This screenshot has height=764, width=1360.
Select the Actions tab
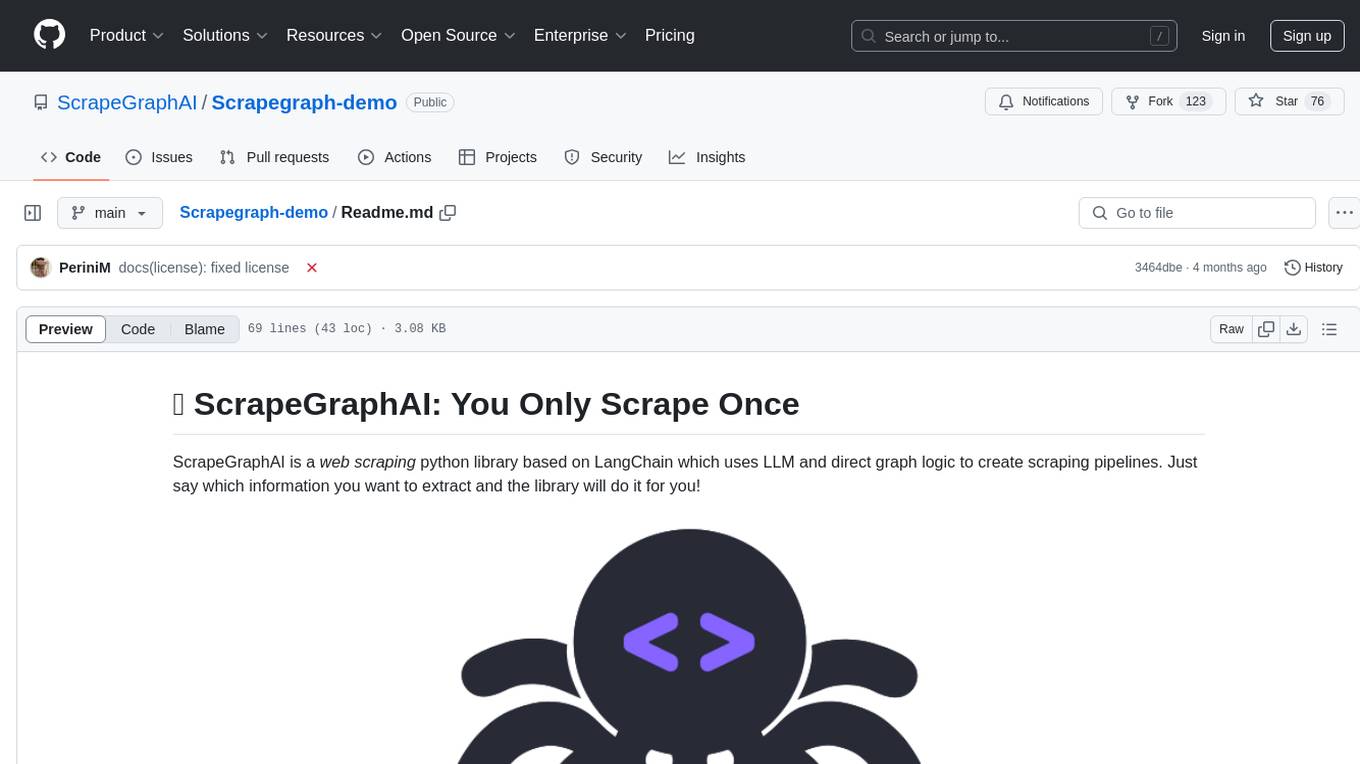click(x=394, y=157)
